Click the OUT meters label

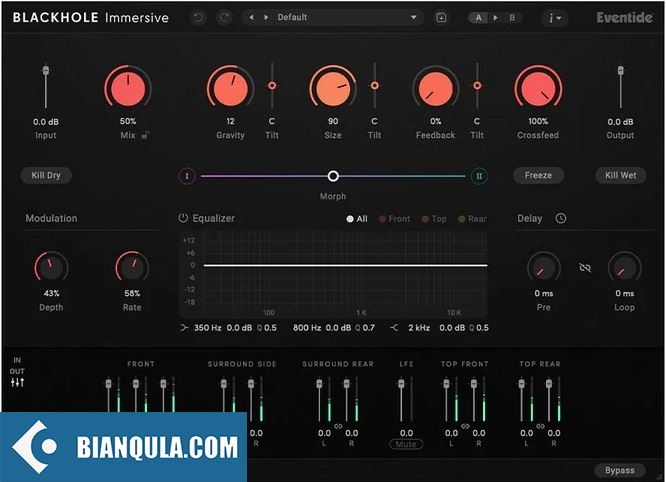[17, 371]
